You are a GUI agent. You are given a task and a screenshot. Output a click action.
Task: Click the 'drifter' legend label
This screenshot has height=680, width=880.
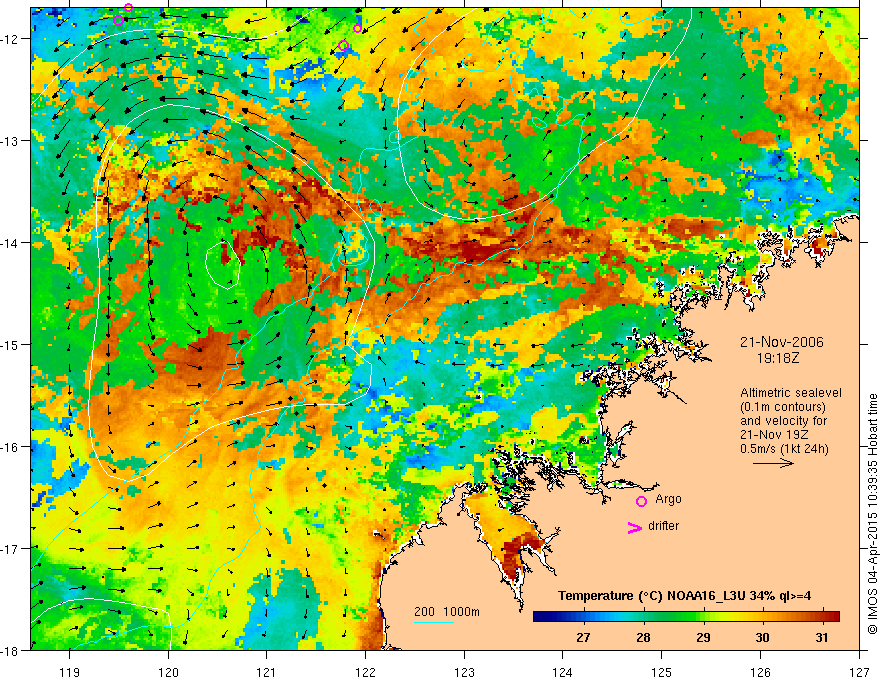point(663,526)
